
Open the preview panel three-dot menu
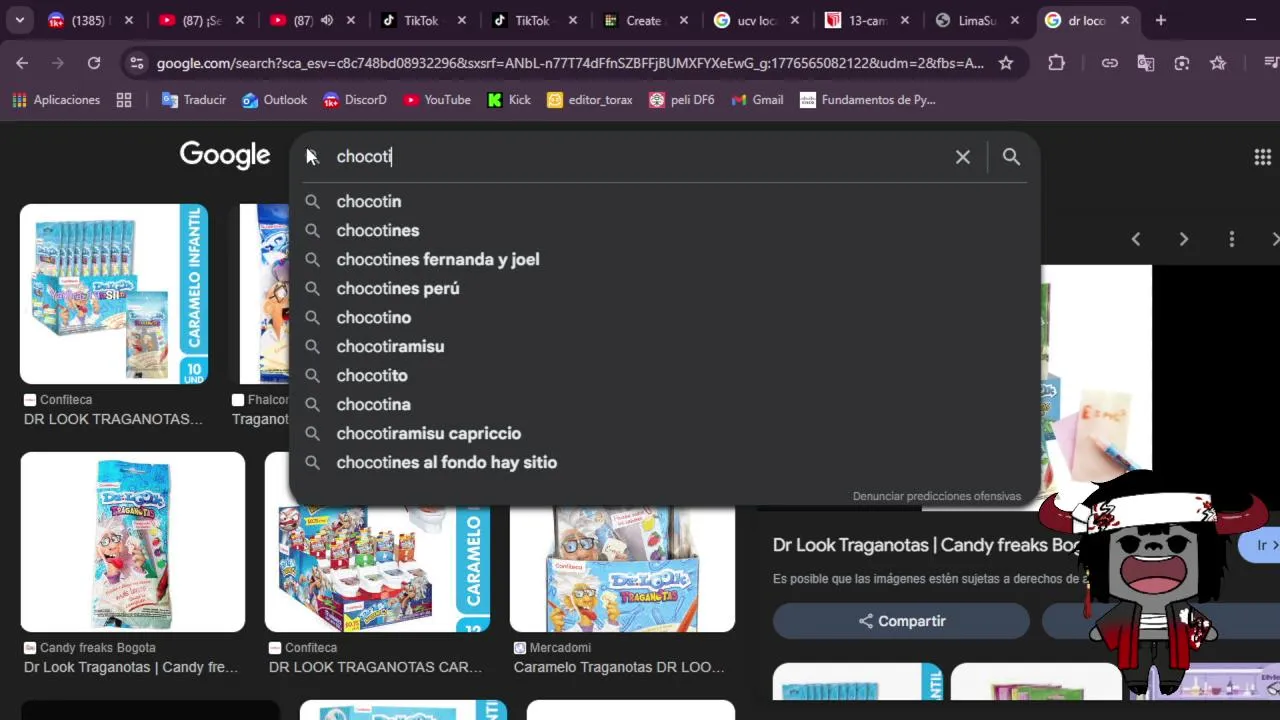pyautogui.click(x=1231, y=239)
